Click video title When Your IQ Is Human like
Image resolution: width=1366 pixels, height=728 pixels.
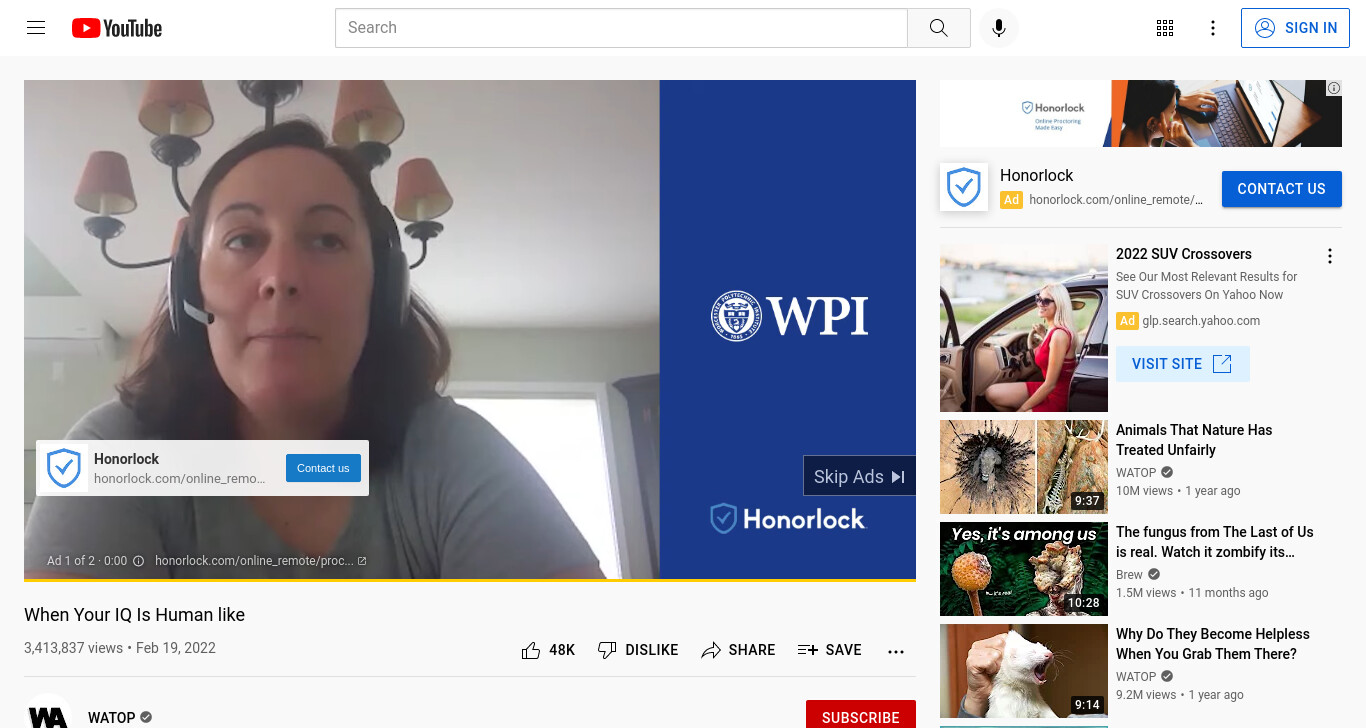pyautogui.click(x=134, y=615)
